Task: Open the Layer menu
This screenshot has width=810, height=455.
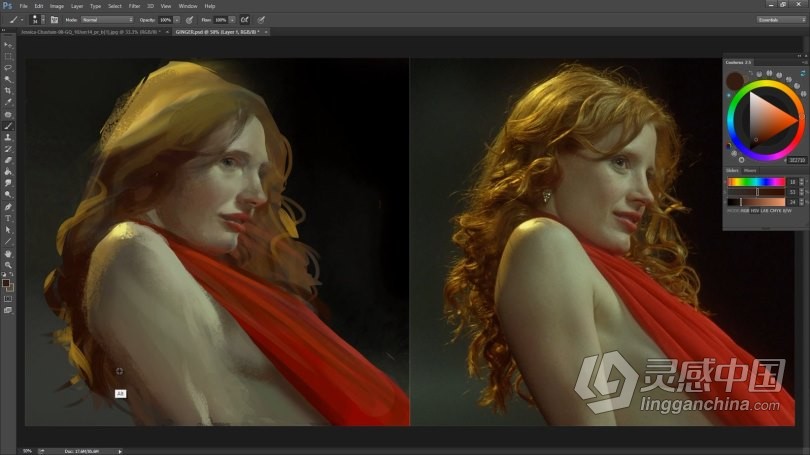Action: [x=76, y=6]
